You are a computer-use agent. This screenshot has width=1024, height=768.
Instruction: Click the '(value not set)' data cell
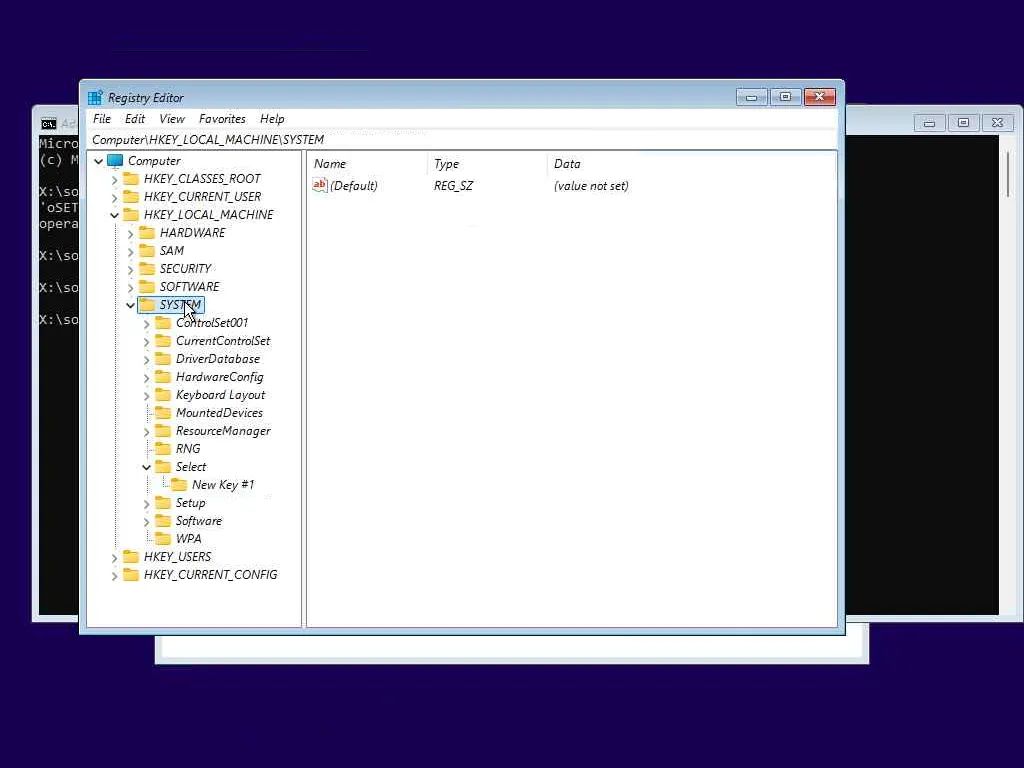(591, 186)
